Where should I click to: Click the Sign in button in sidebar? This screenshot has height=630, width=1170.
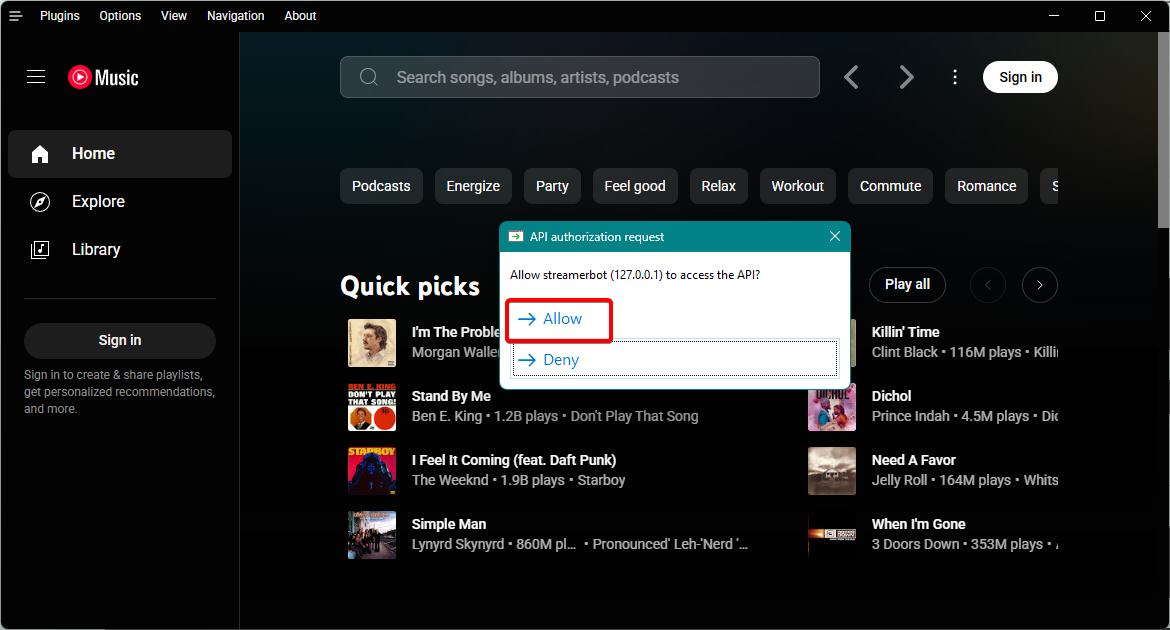[119, 340]
